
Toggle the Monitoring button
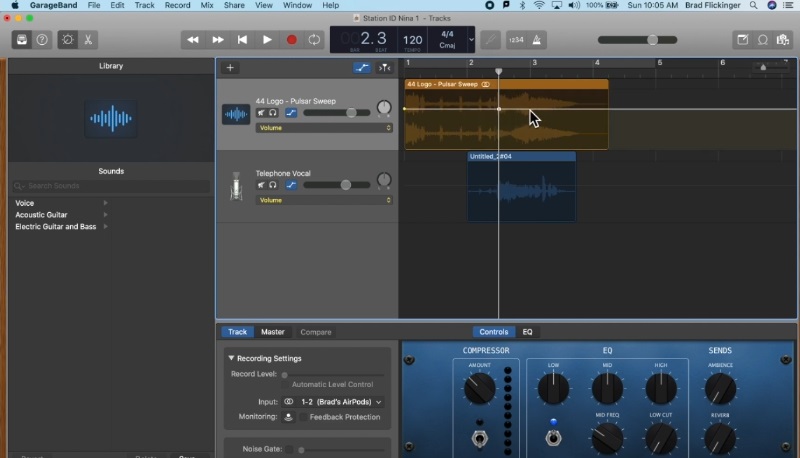click(x=288, y=417)
